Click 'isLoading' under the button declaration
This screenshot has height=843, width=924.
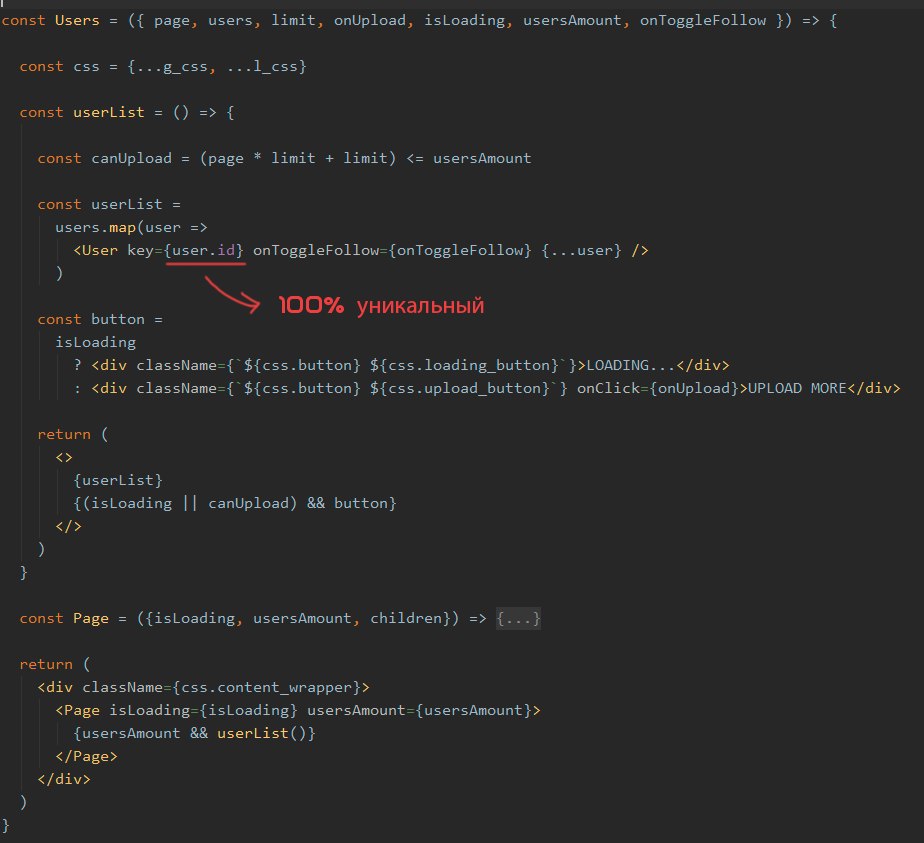tap(95, 342)
